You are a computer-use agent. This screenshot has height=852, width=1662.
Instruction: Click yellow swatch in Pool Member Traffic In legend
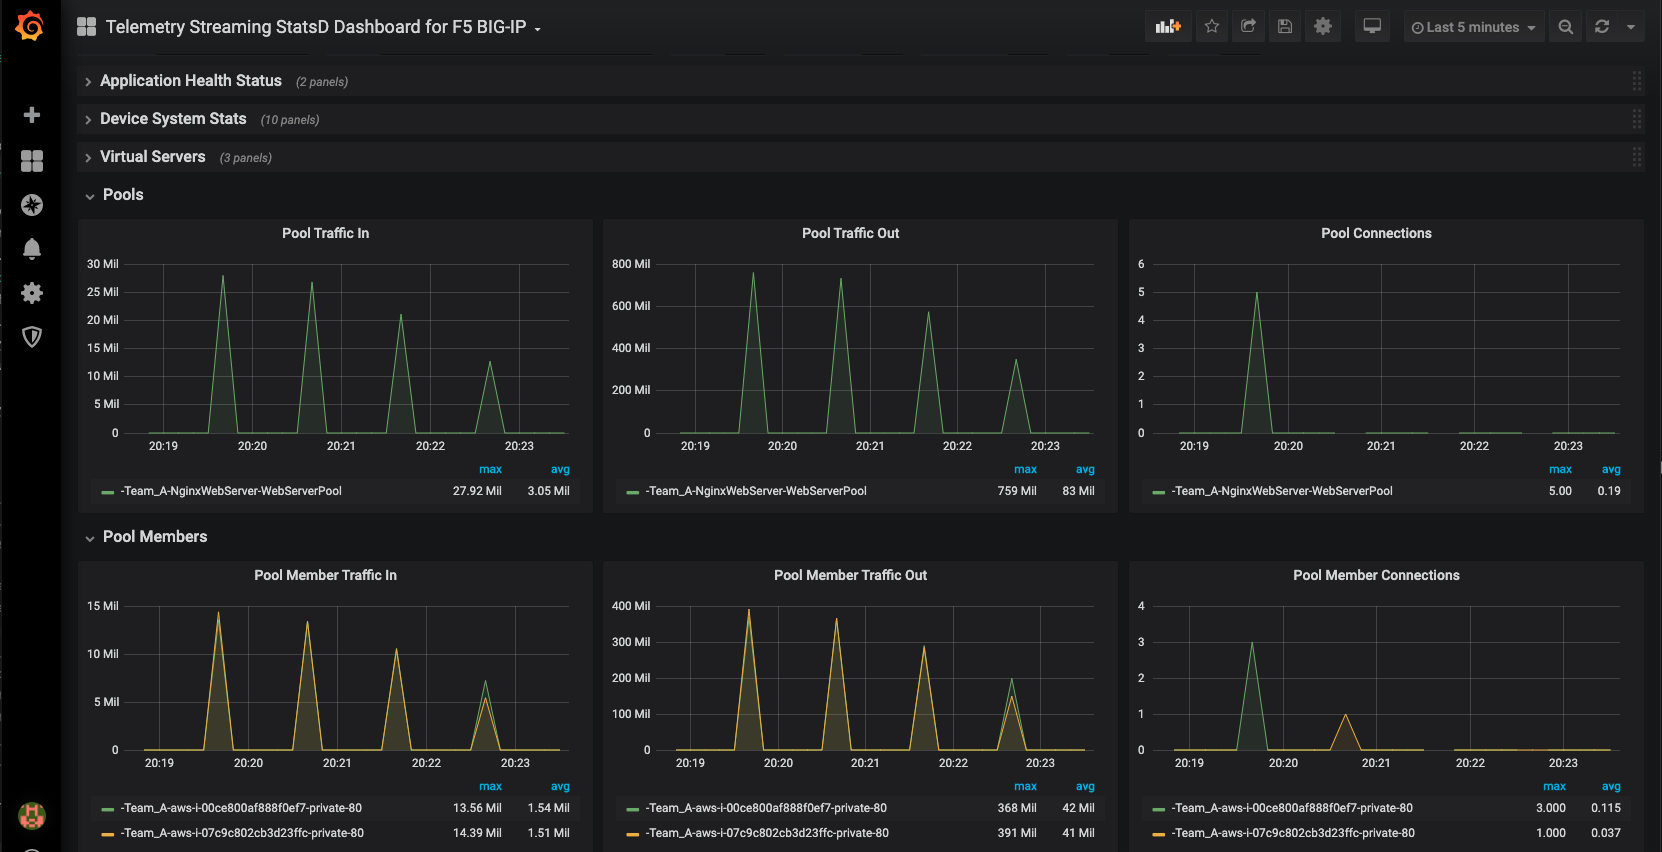pyautogui.click(x=108, y=834)
